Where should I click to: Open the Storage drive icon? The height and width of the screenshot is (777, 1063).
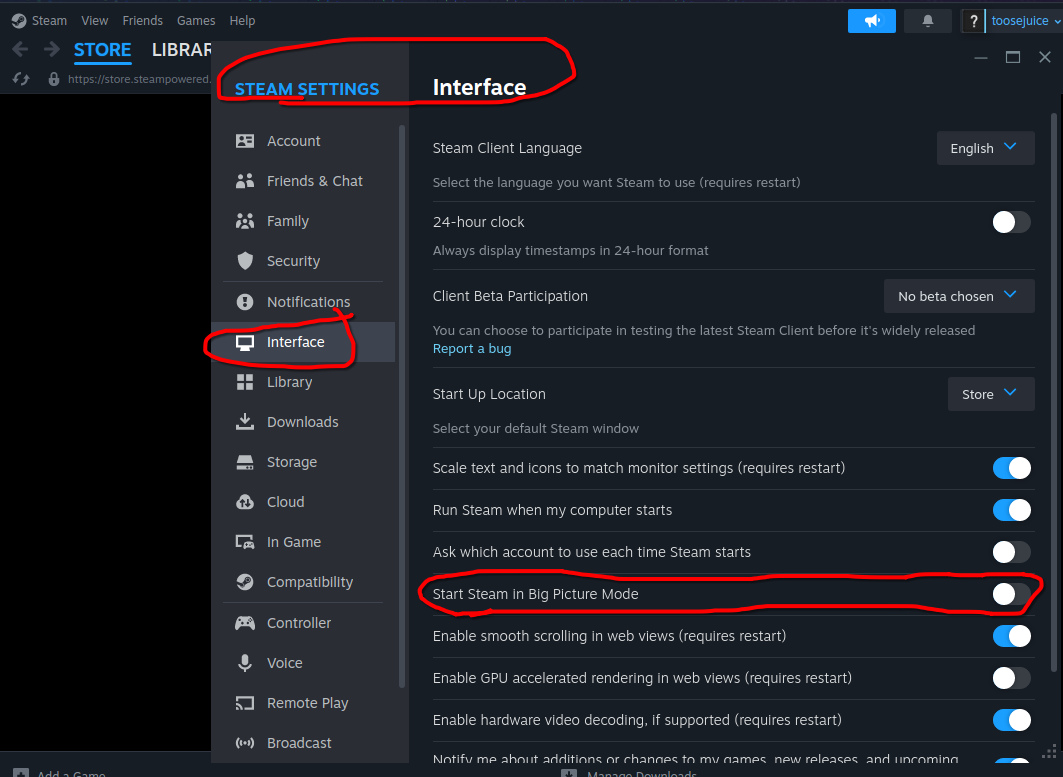245,462
